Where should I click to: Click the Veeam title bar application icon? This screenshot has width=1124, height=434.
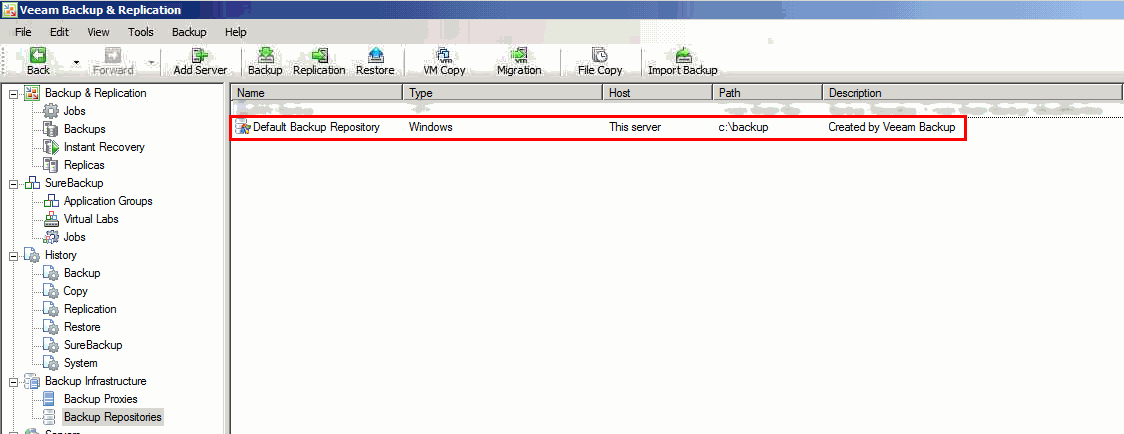pyautogui.click(x=9, y=9)
